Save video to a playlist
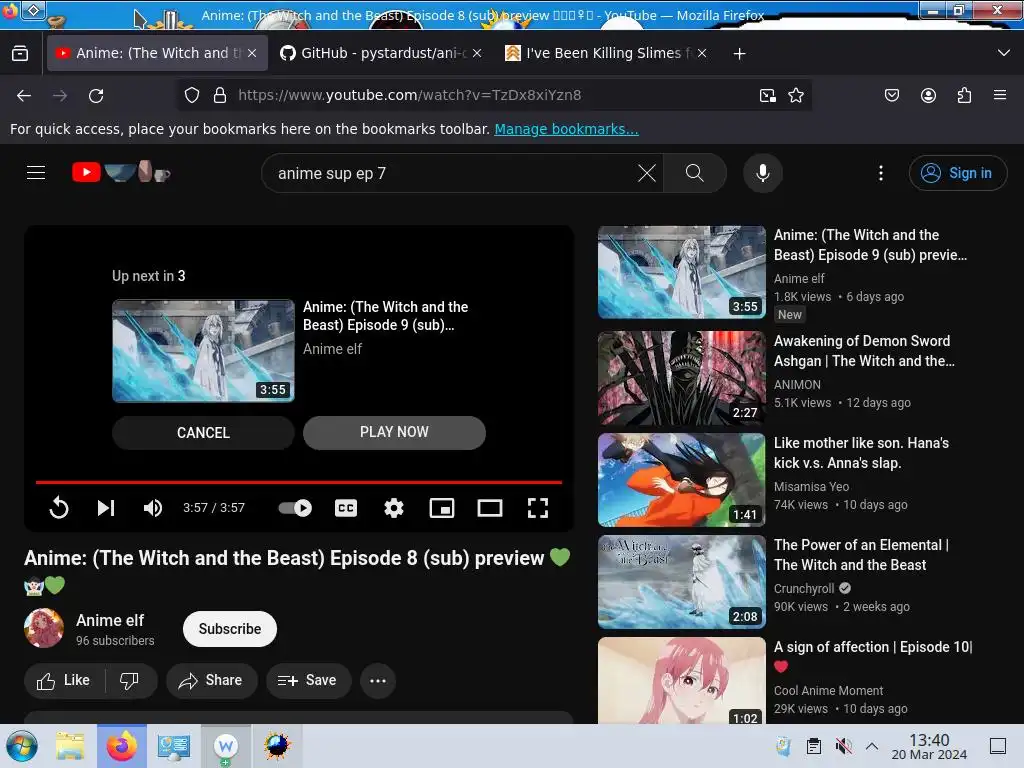The width and height of the screenshot is (1024, 768). click(308, 680)
